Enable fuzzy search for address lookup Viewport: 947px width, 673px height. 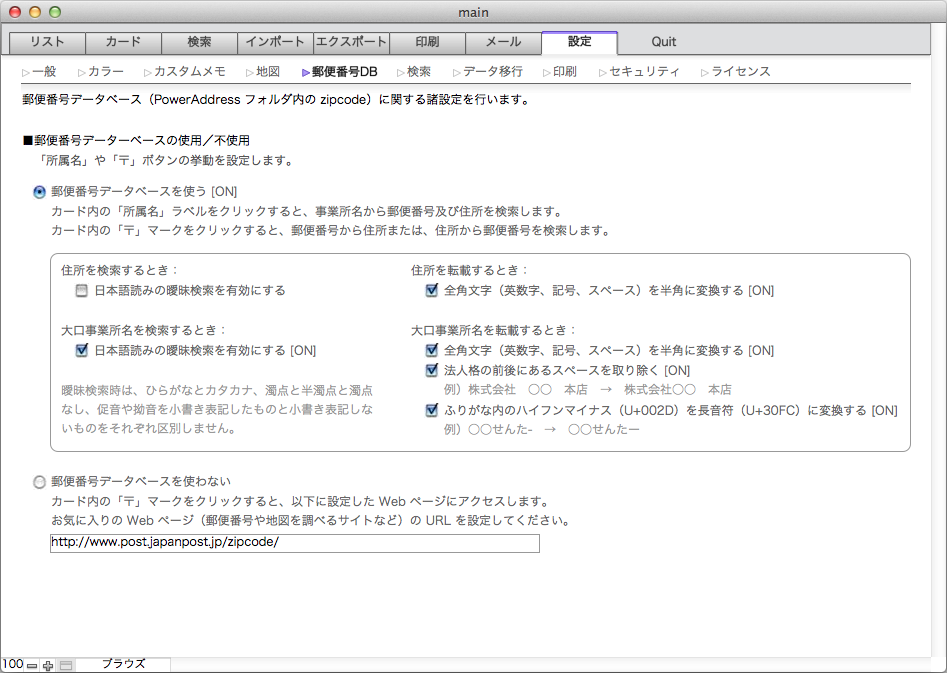point(82,291)
